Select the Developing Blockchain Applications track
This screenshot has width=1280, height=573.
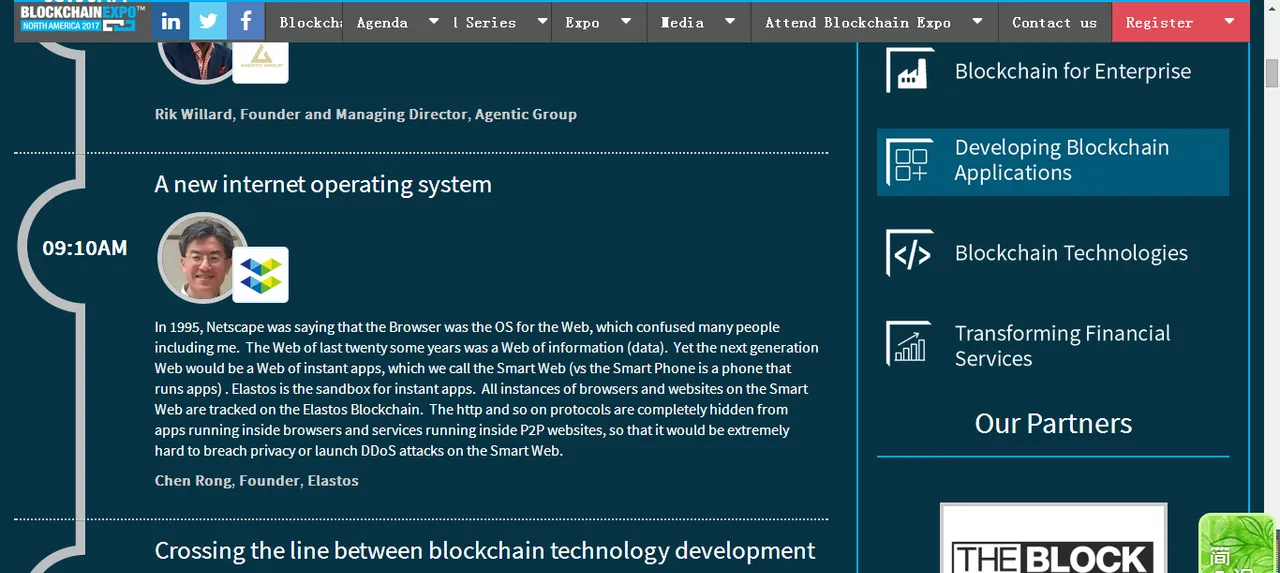pos(1053,162)
